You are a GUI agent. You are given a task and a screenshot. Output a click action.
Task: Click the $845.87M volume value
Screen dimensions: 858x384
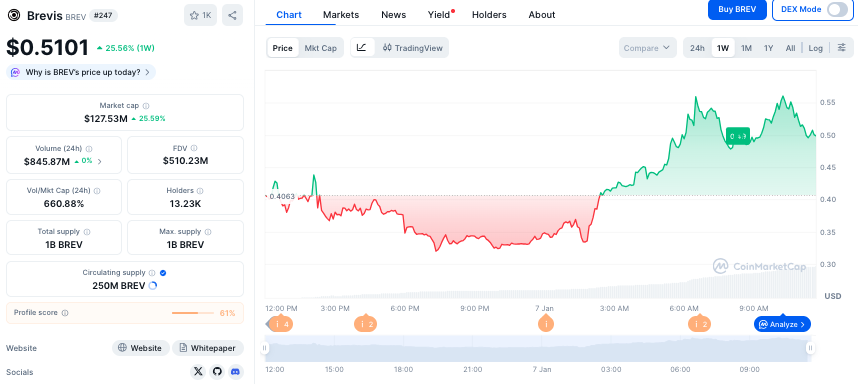(x=47, y=161)
